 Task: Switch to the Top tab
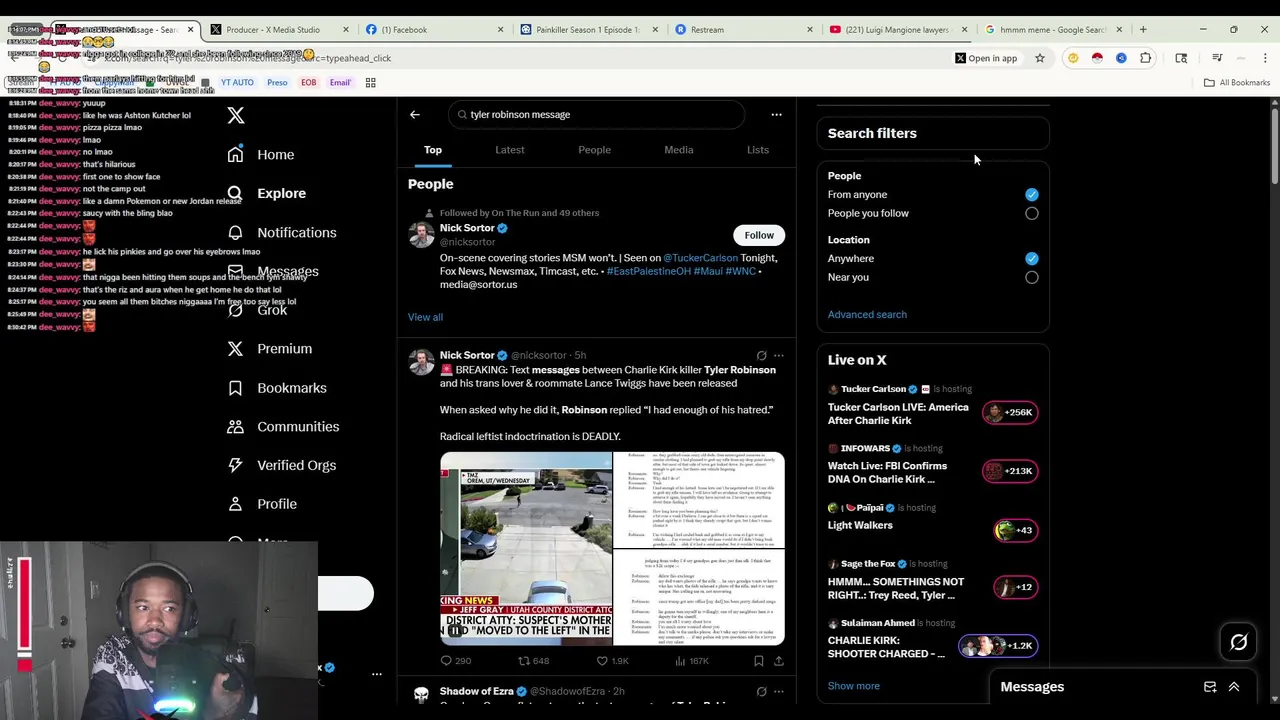[433, 150]
